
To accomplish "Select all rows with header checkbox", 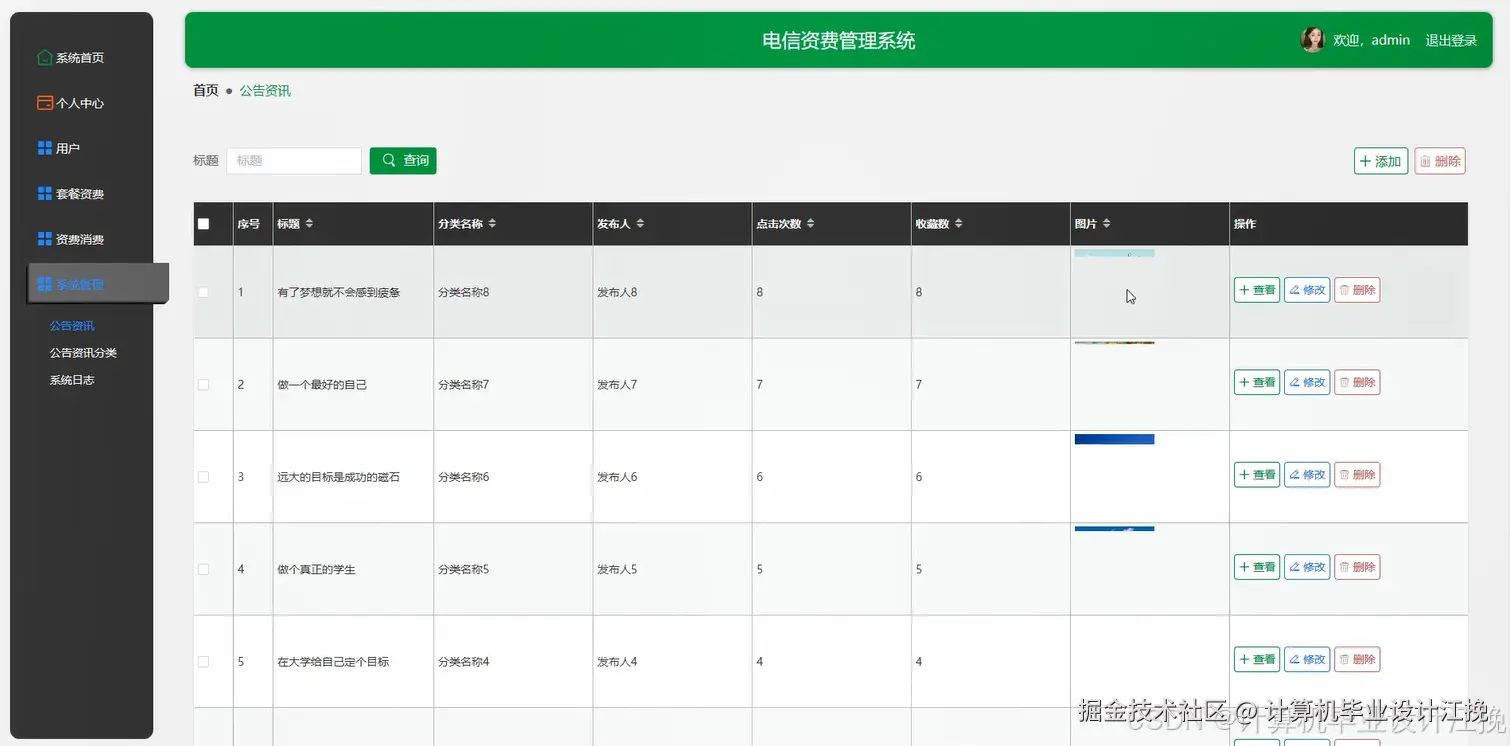I will coord(204,224).
